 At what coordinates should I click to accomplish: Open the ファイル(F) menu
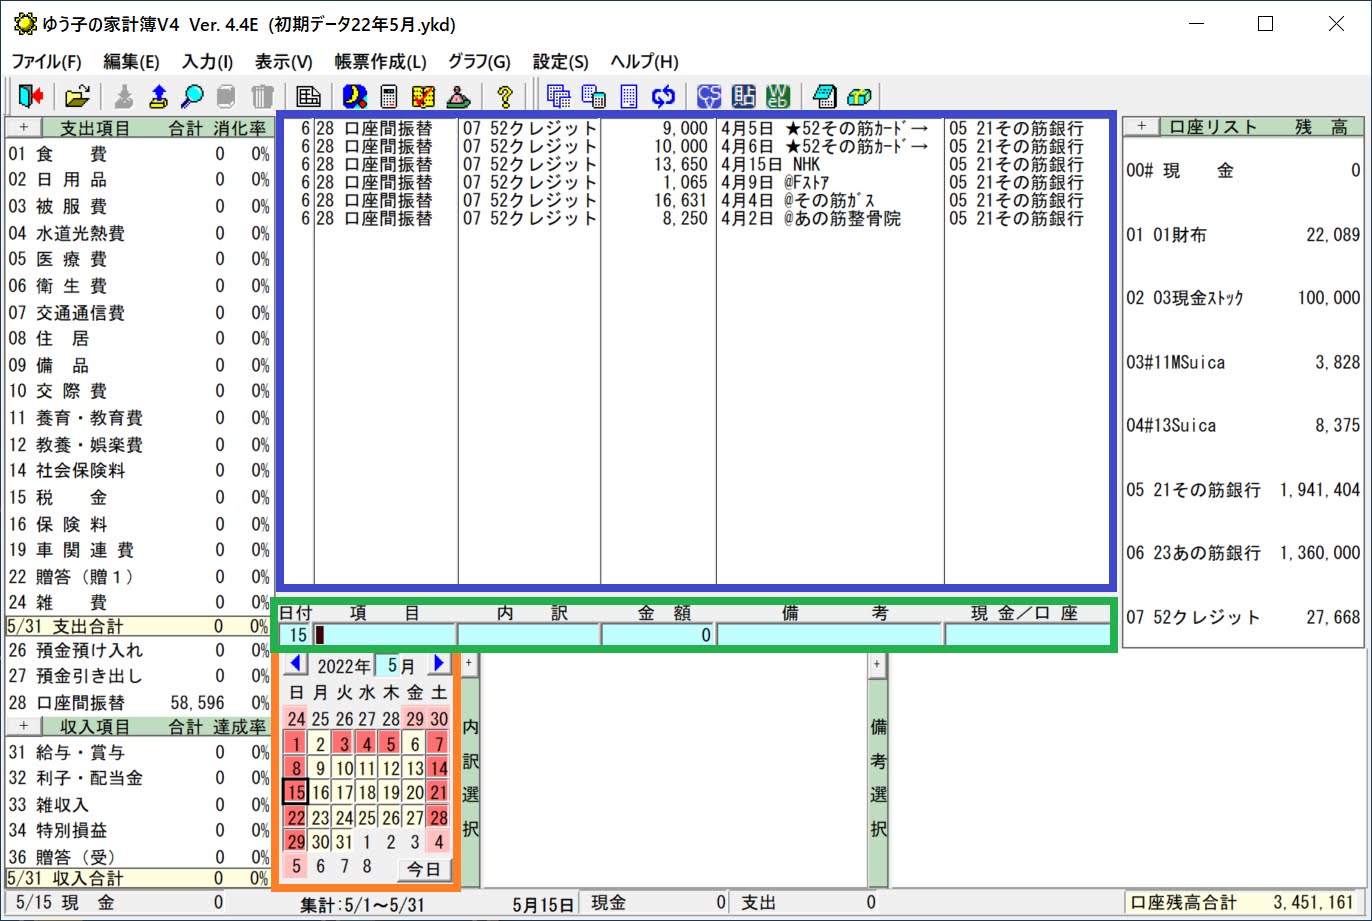[46, 61]
